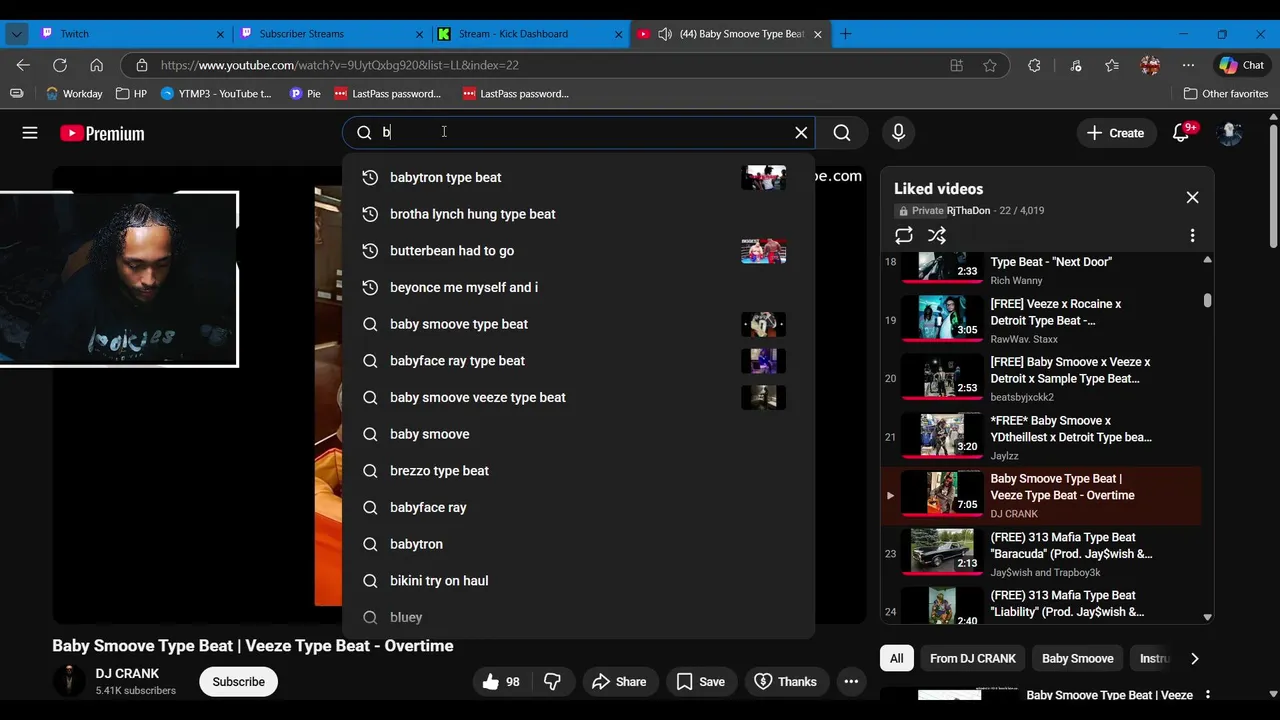The image size is (1280, 720).
Task: Dislike the video with thumbs down
Action: 552,682
